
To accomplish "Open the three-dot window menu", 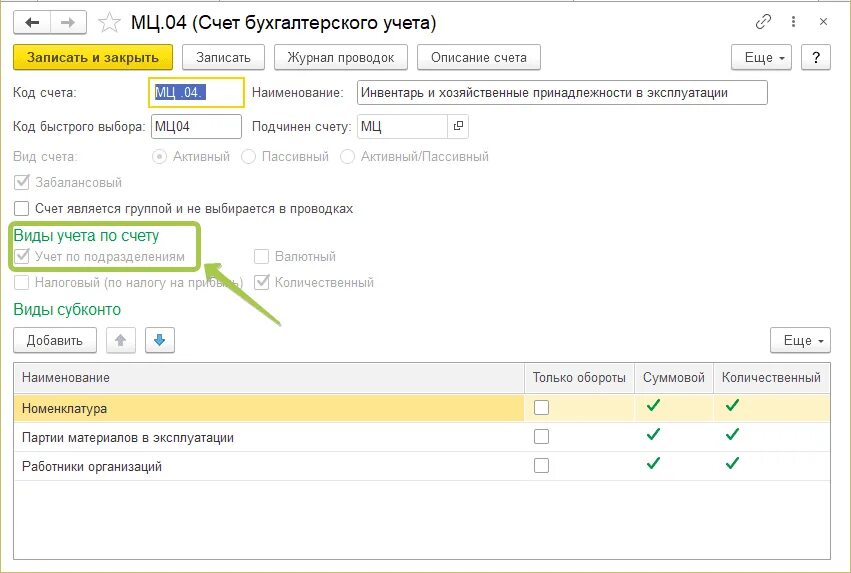I will pos(793,22).
